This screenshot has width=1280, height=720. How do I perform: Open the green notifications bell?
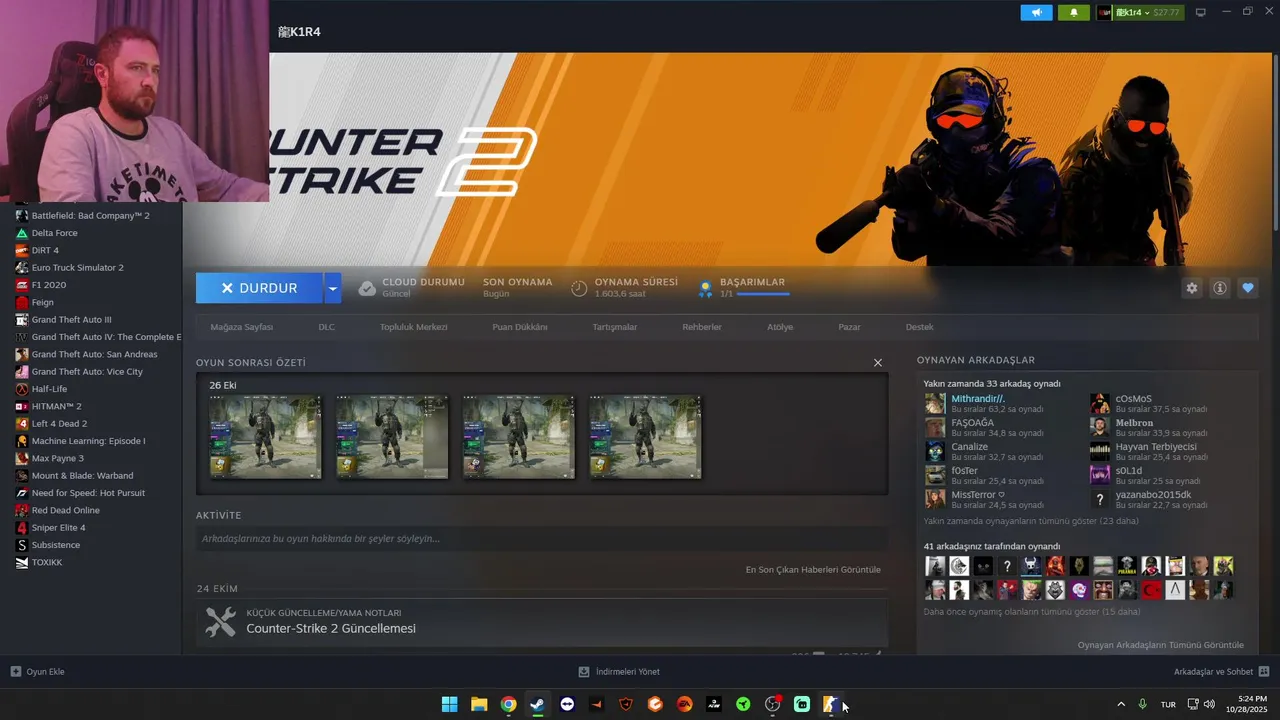pos(1074,12)
